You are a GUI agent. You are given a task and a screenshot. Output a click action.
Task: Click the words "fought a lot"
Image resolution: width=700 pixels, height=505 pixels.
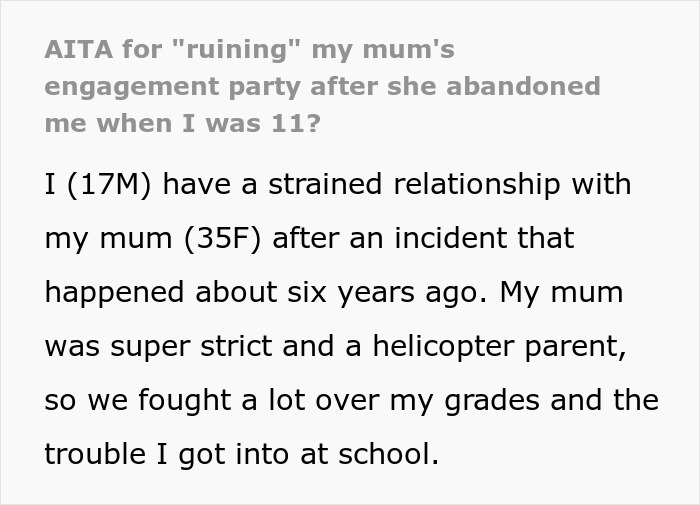point(194,402)
